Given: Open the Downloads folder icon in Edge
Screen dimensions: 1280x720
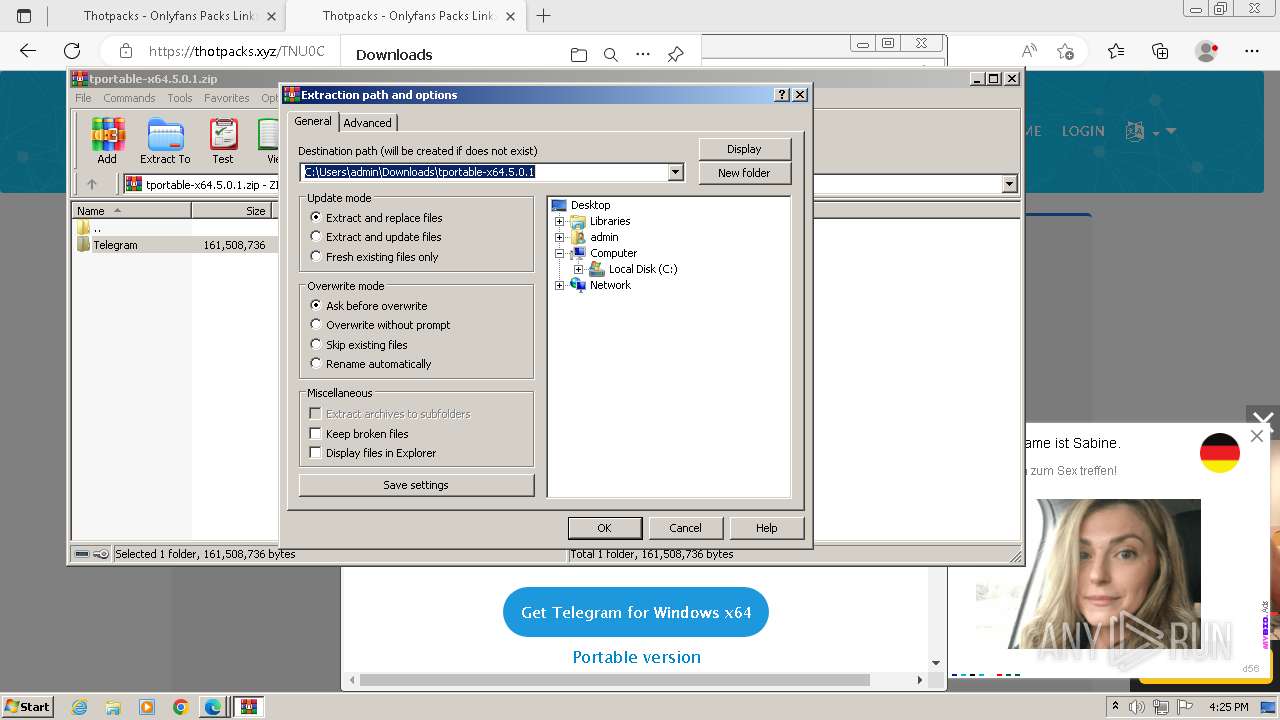Looking at the screenshot, I should (x=578, y=55).
